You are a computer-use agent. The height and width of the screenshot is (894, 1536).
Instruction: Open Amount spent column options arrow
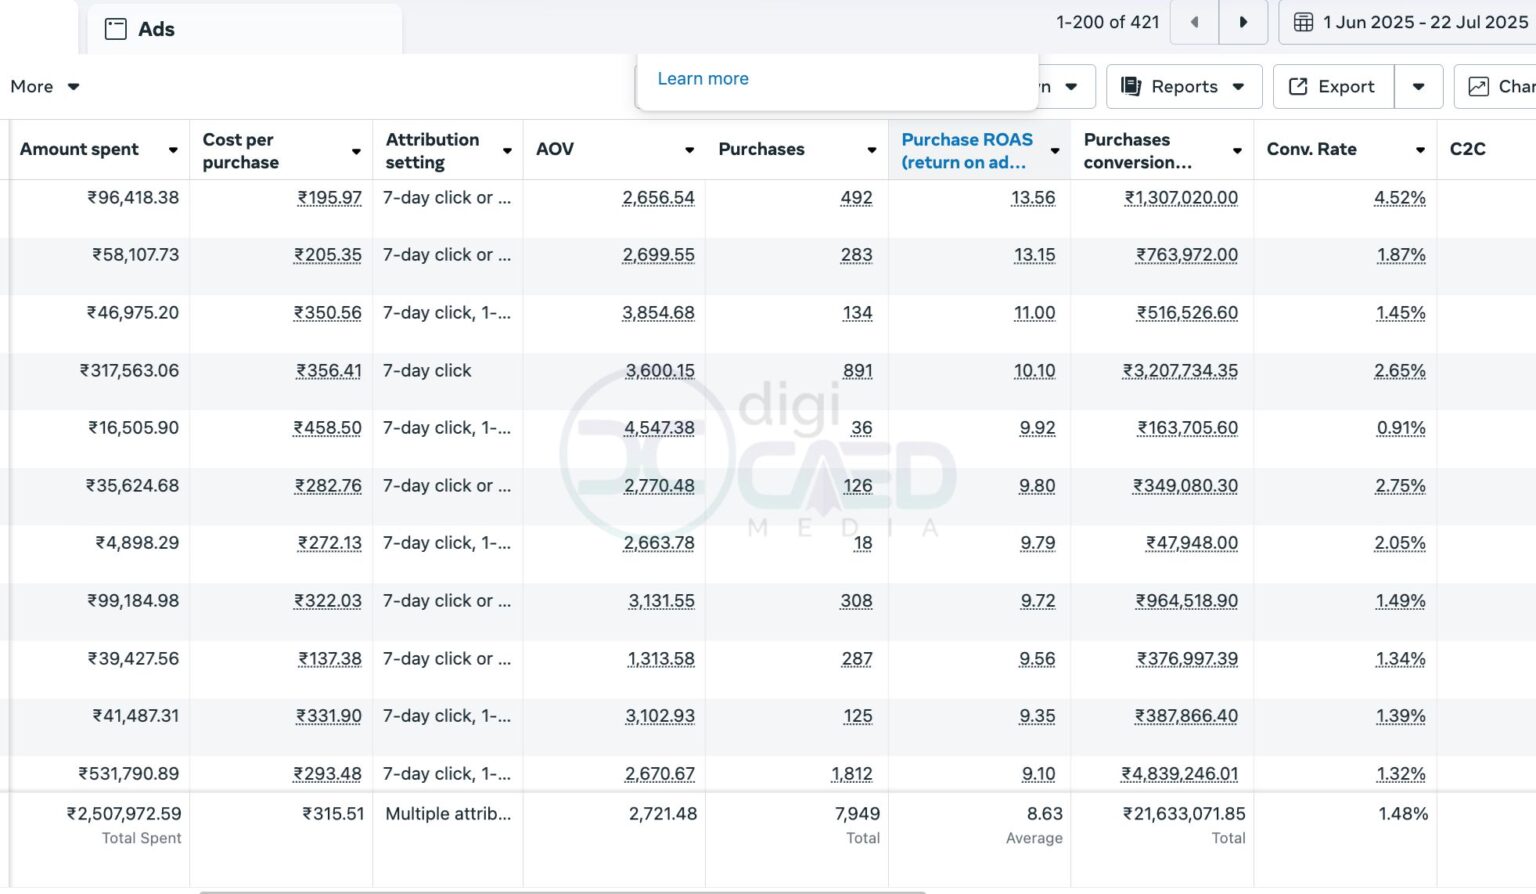pos(173,150)
